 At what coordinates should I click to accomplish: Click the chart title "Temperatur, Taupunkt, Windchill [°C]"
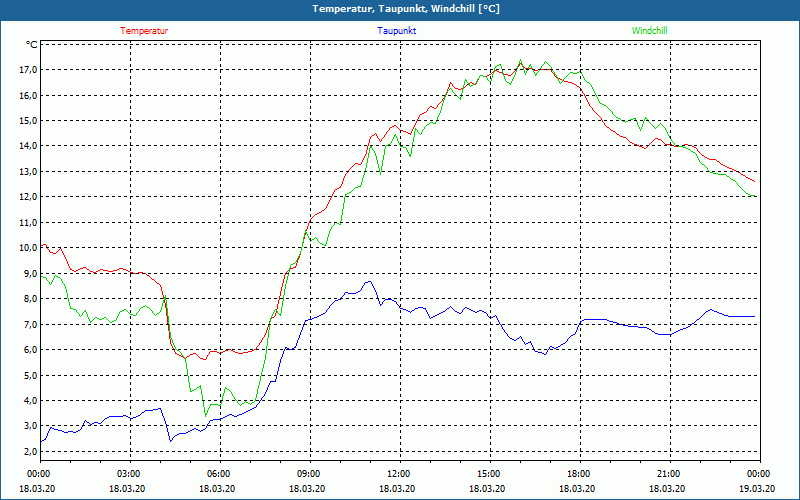click(406, 9)
